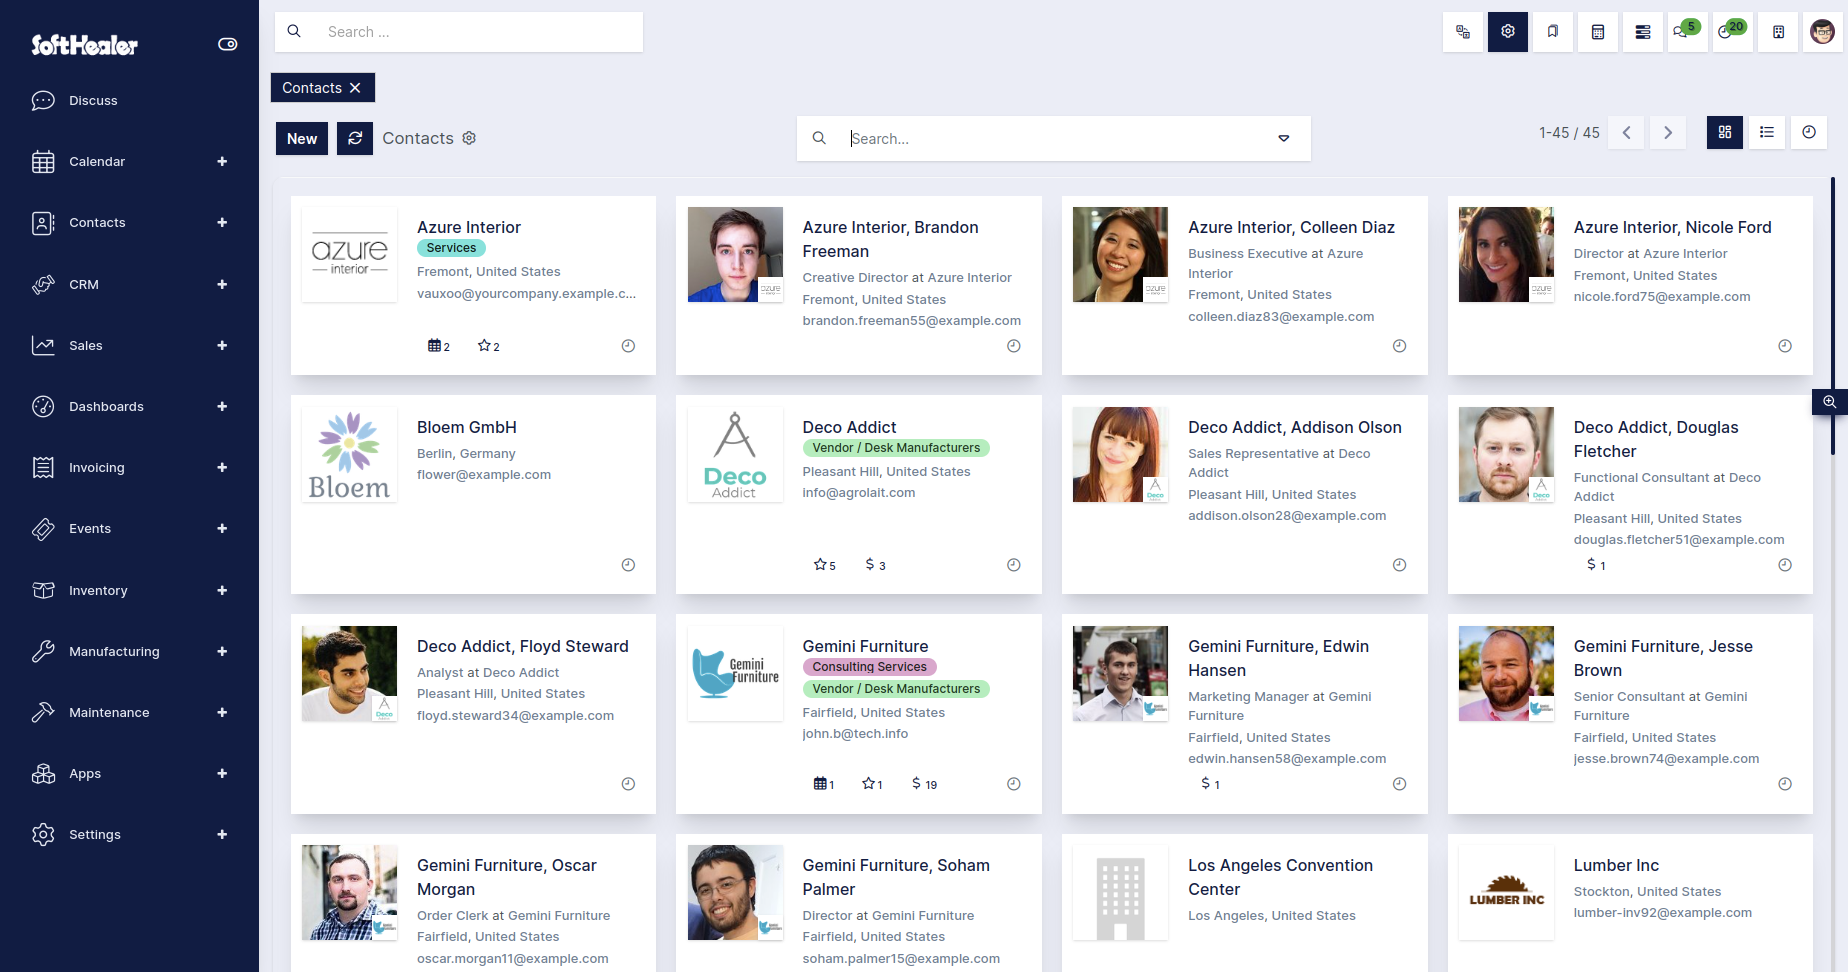Viewport: 1848px width, 972px height.
Task: Click the Inventory box icon
Action: [43, 590]
